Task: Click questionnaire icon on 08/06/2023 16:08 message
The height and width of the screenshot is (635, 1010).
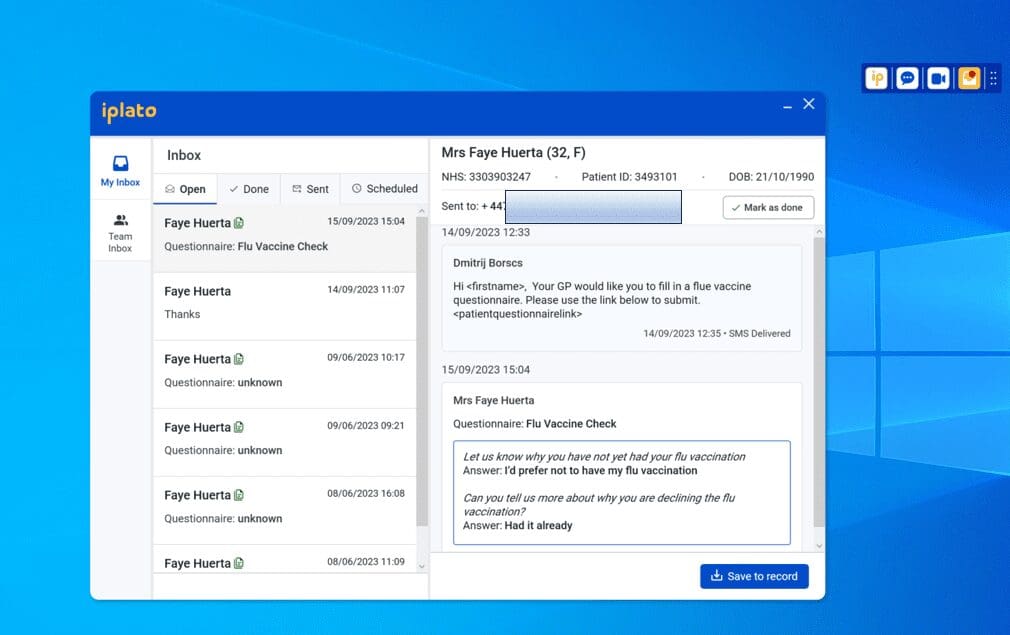Action: (239, 495)
